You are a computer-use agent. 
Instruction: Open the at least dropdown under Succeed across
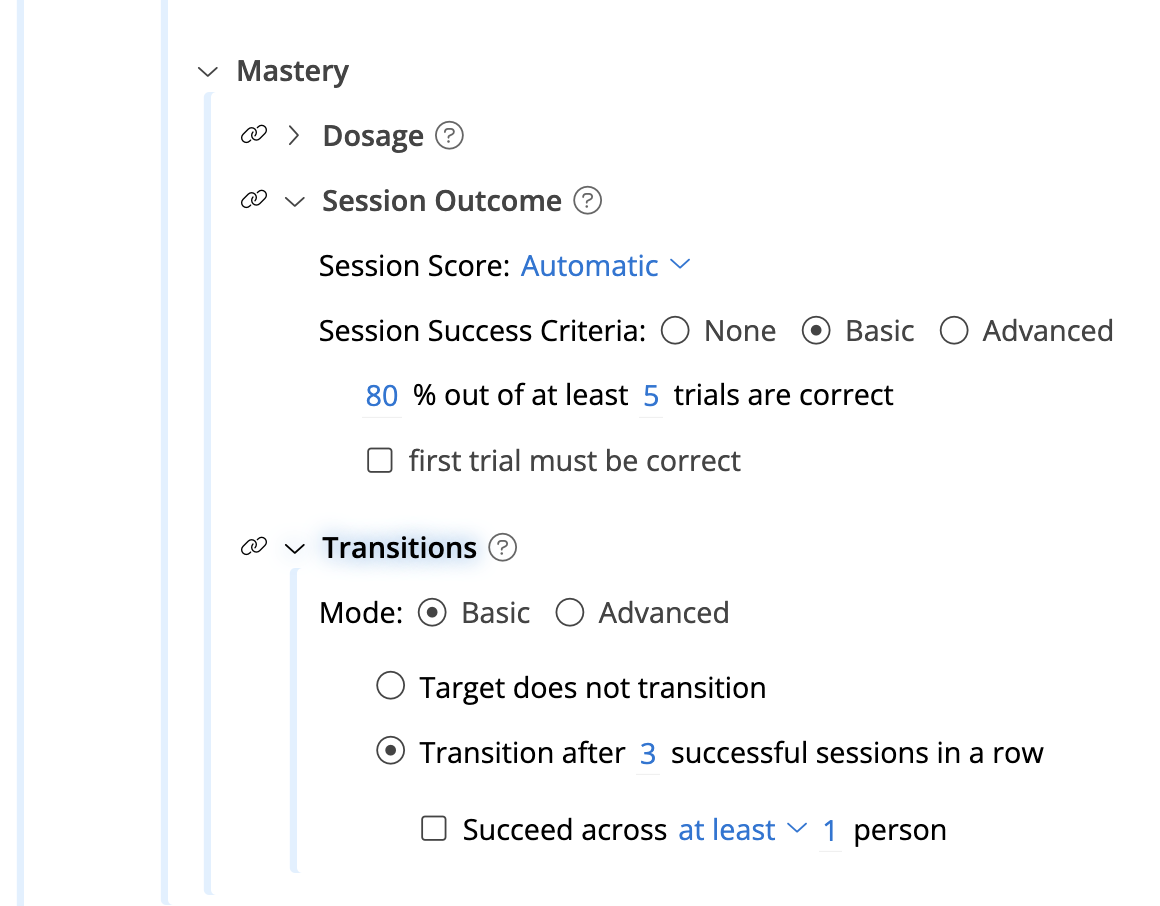click(742, 828)
